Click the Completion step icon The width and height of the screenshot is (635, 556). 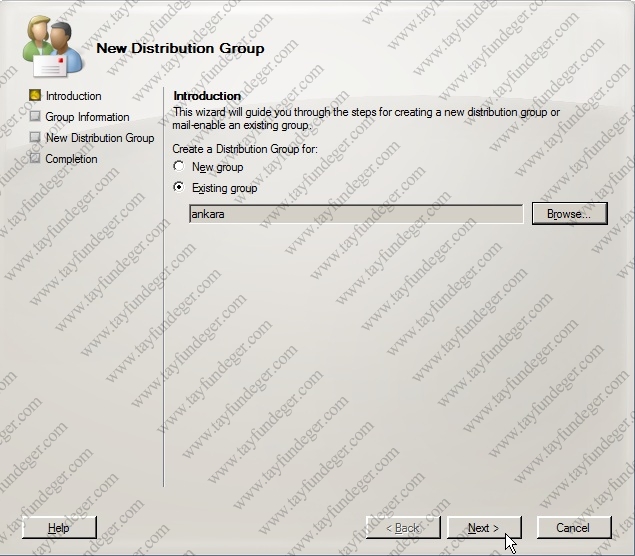click(35, 158)
